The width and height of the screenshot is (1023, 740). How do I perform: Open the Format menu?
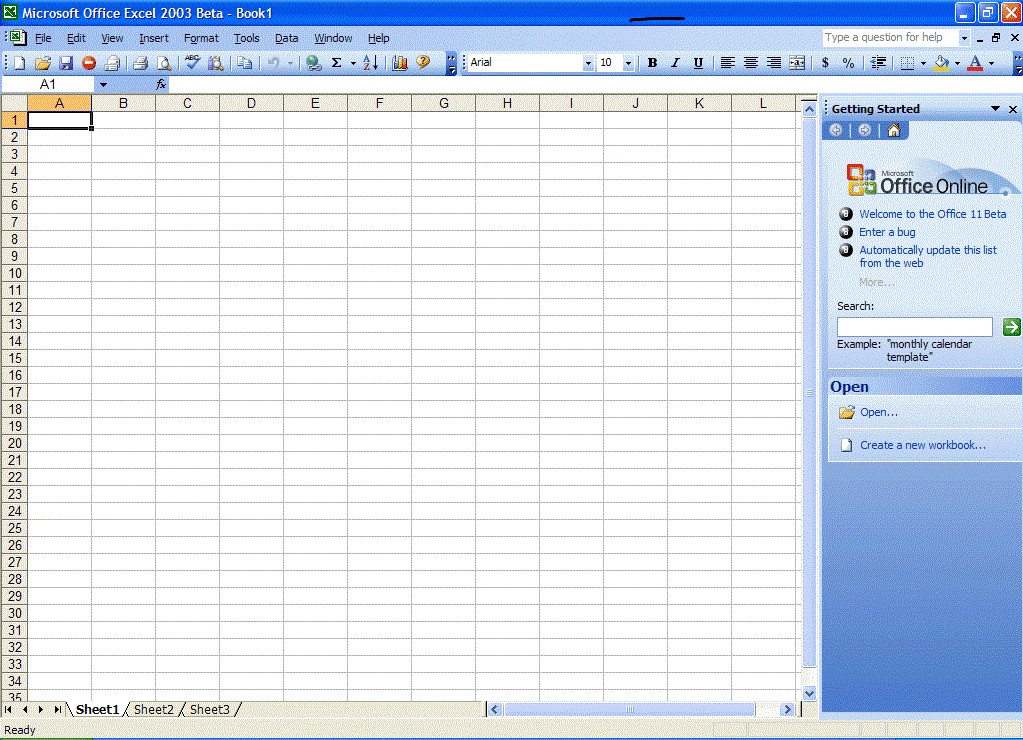click(x=201, y=38)
